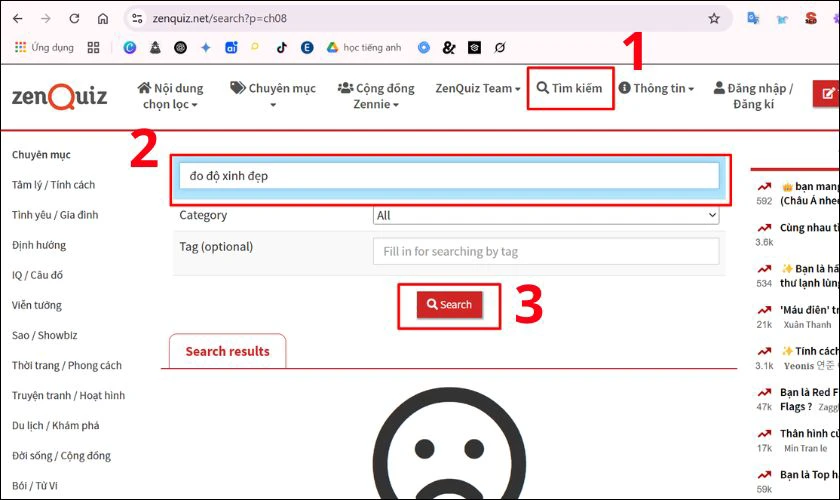Open trending quiz 'Bạn là hả' with 534

click(x=809, y=275)
